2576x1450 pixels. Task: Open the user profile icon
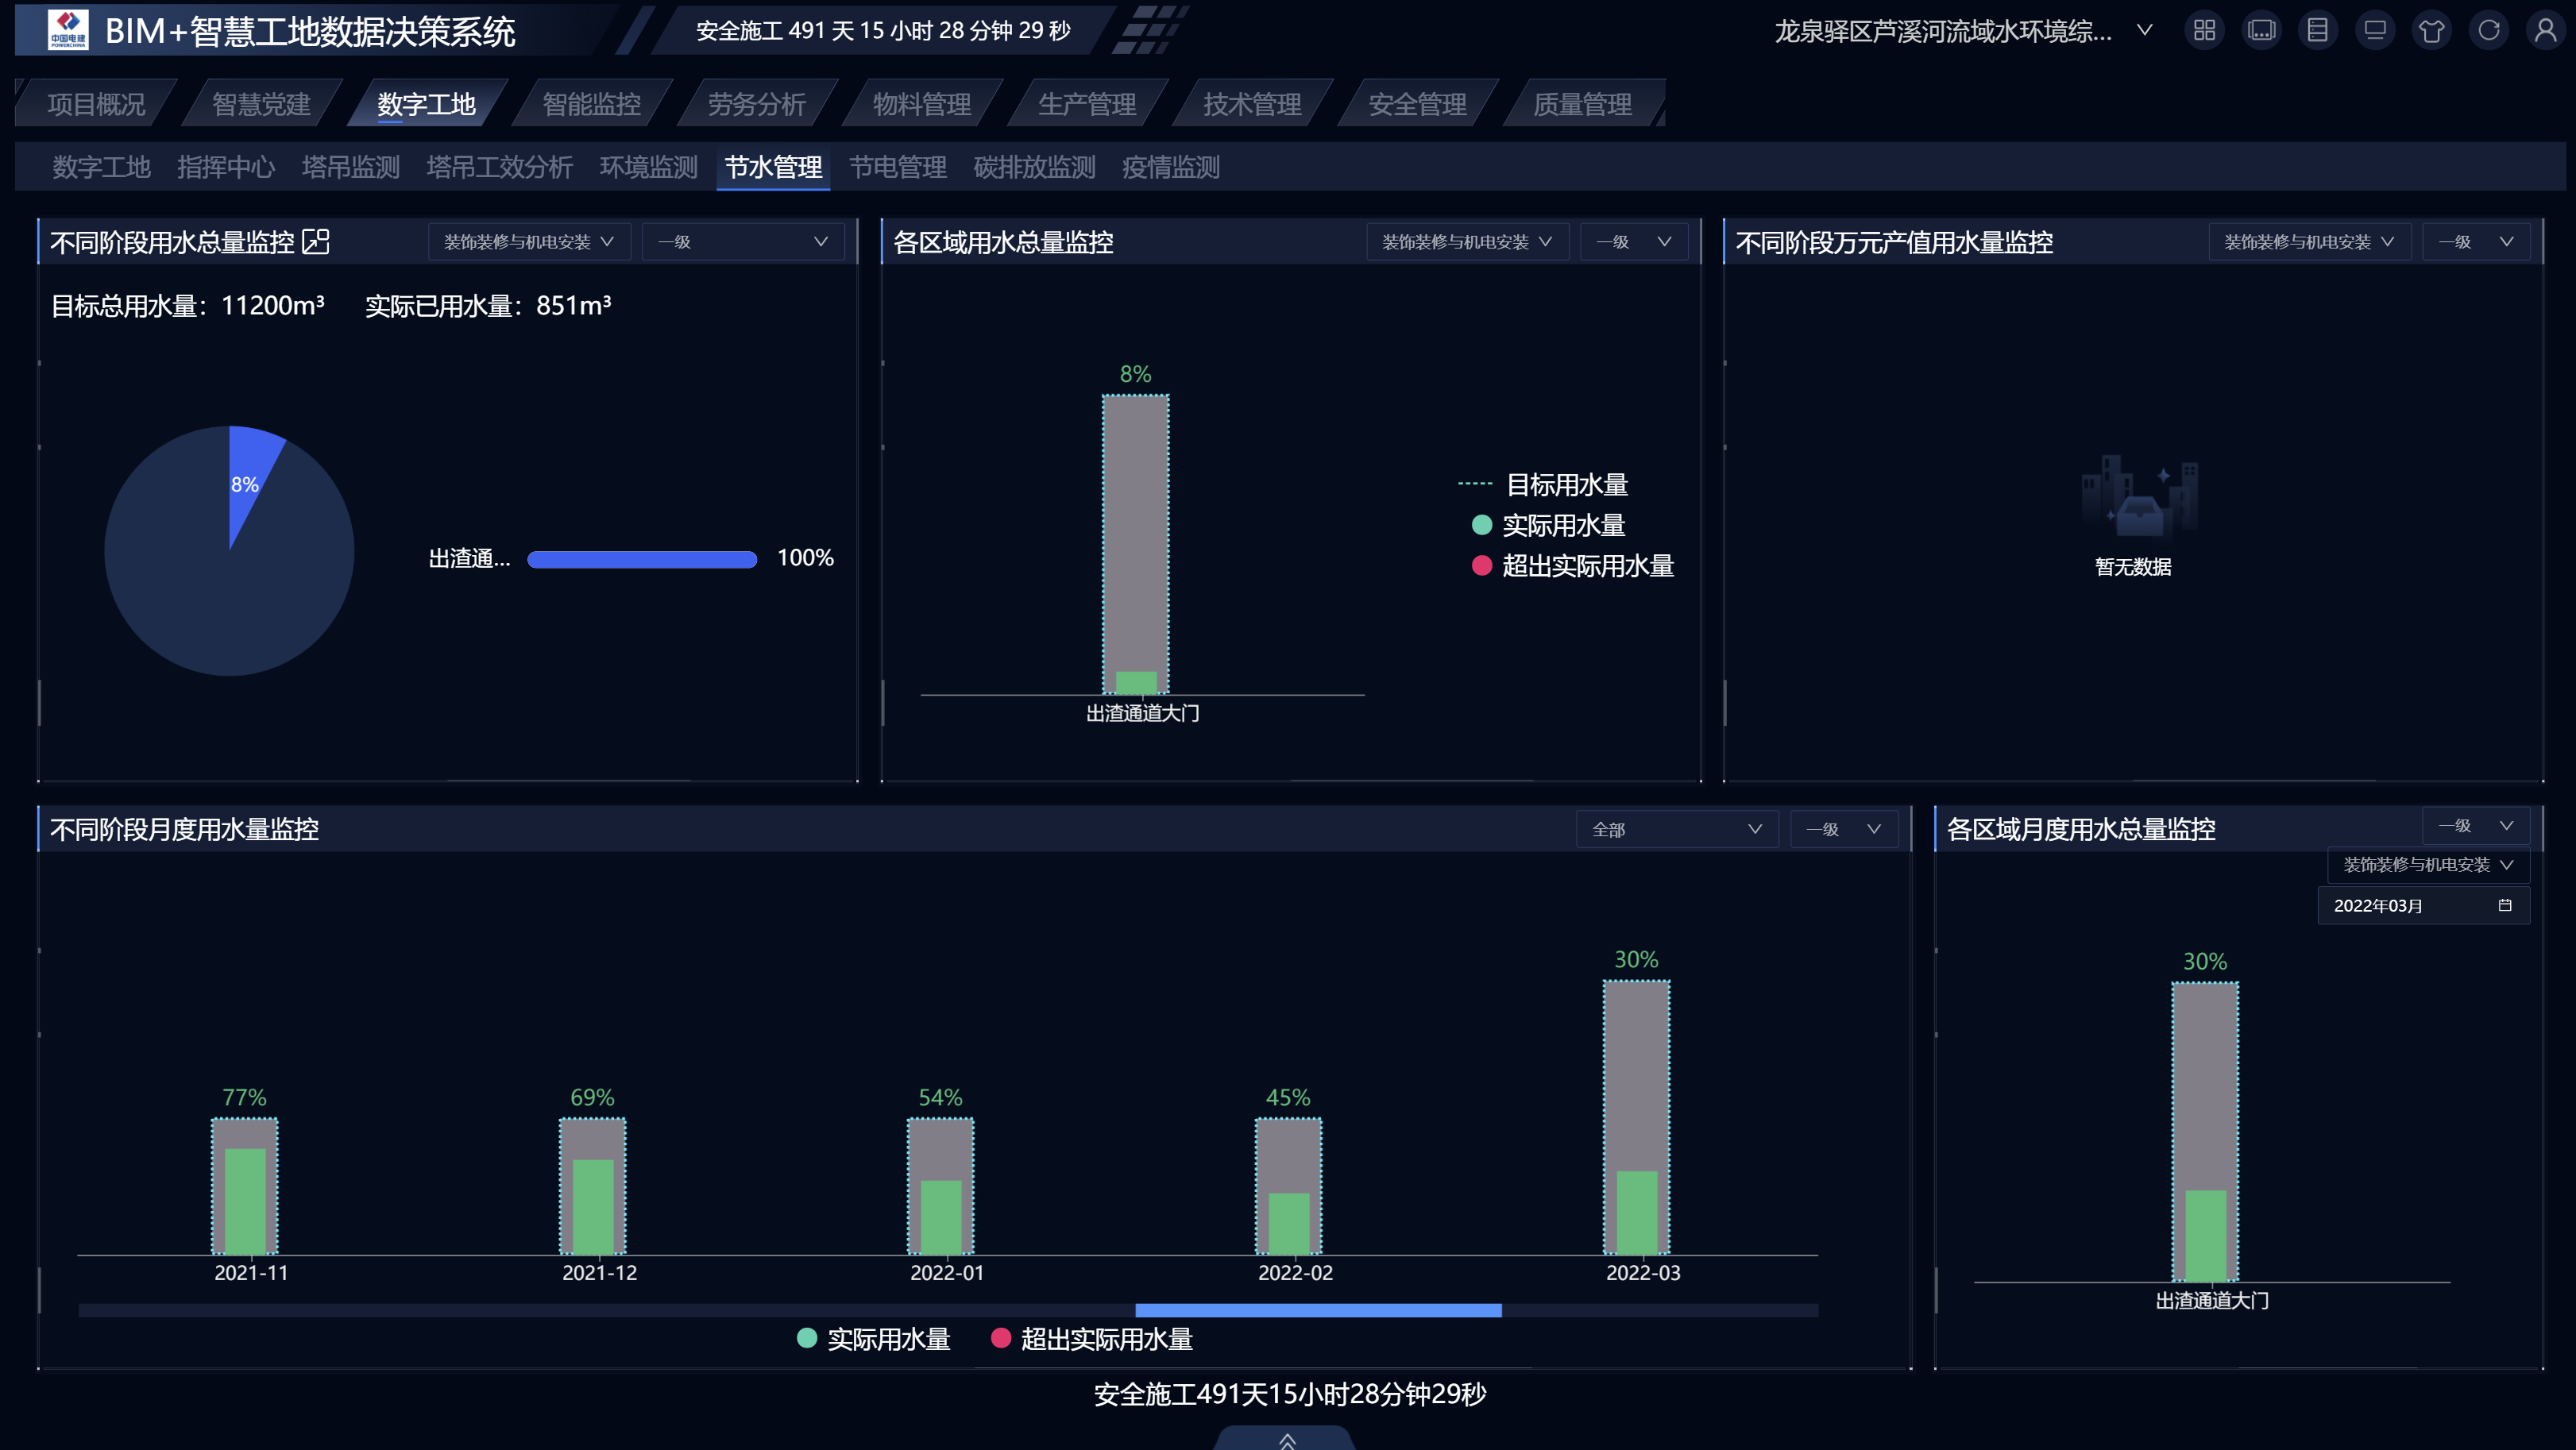[x=2545, y=30]
